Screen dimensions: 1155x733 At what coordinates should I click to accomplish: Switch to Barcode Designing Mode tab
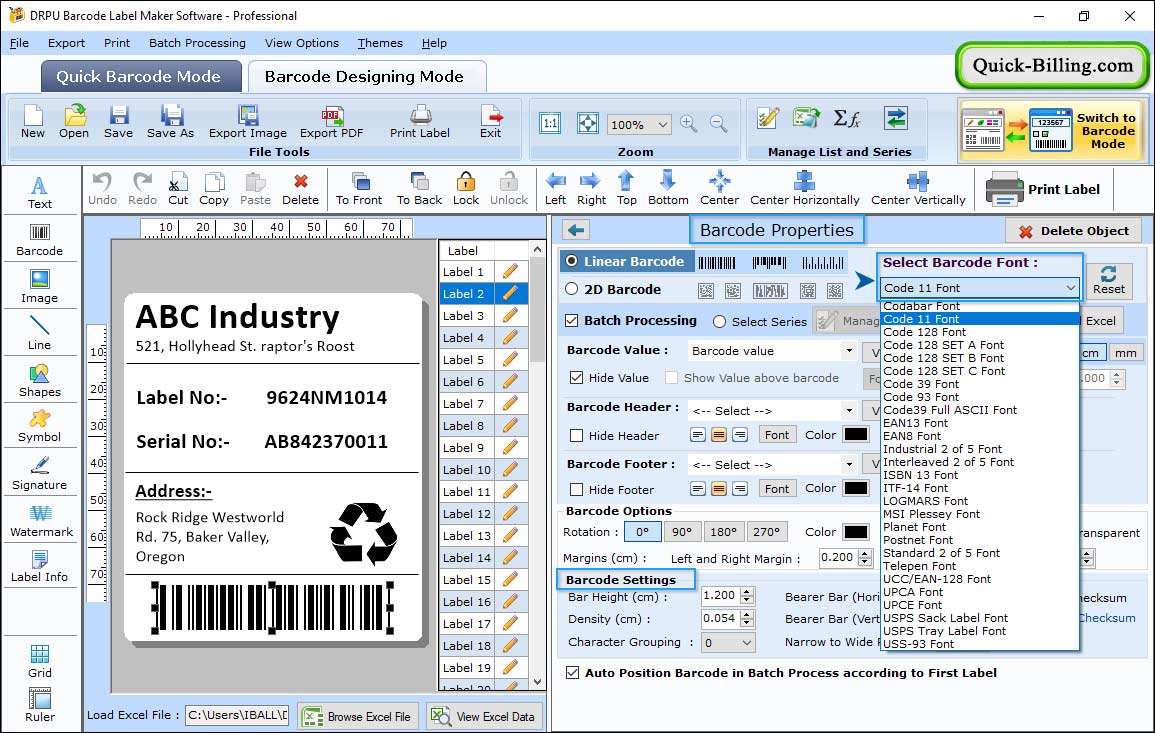pos(366,77)
